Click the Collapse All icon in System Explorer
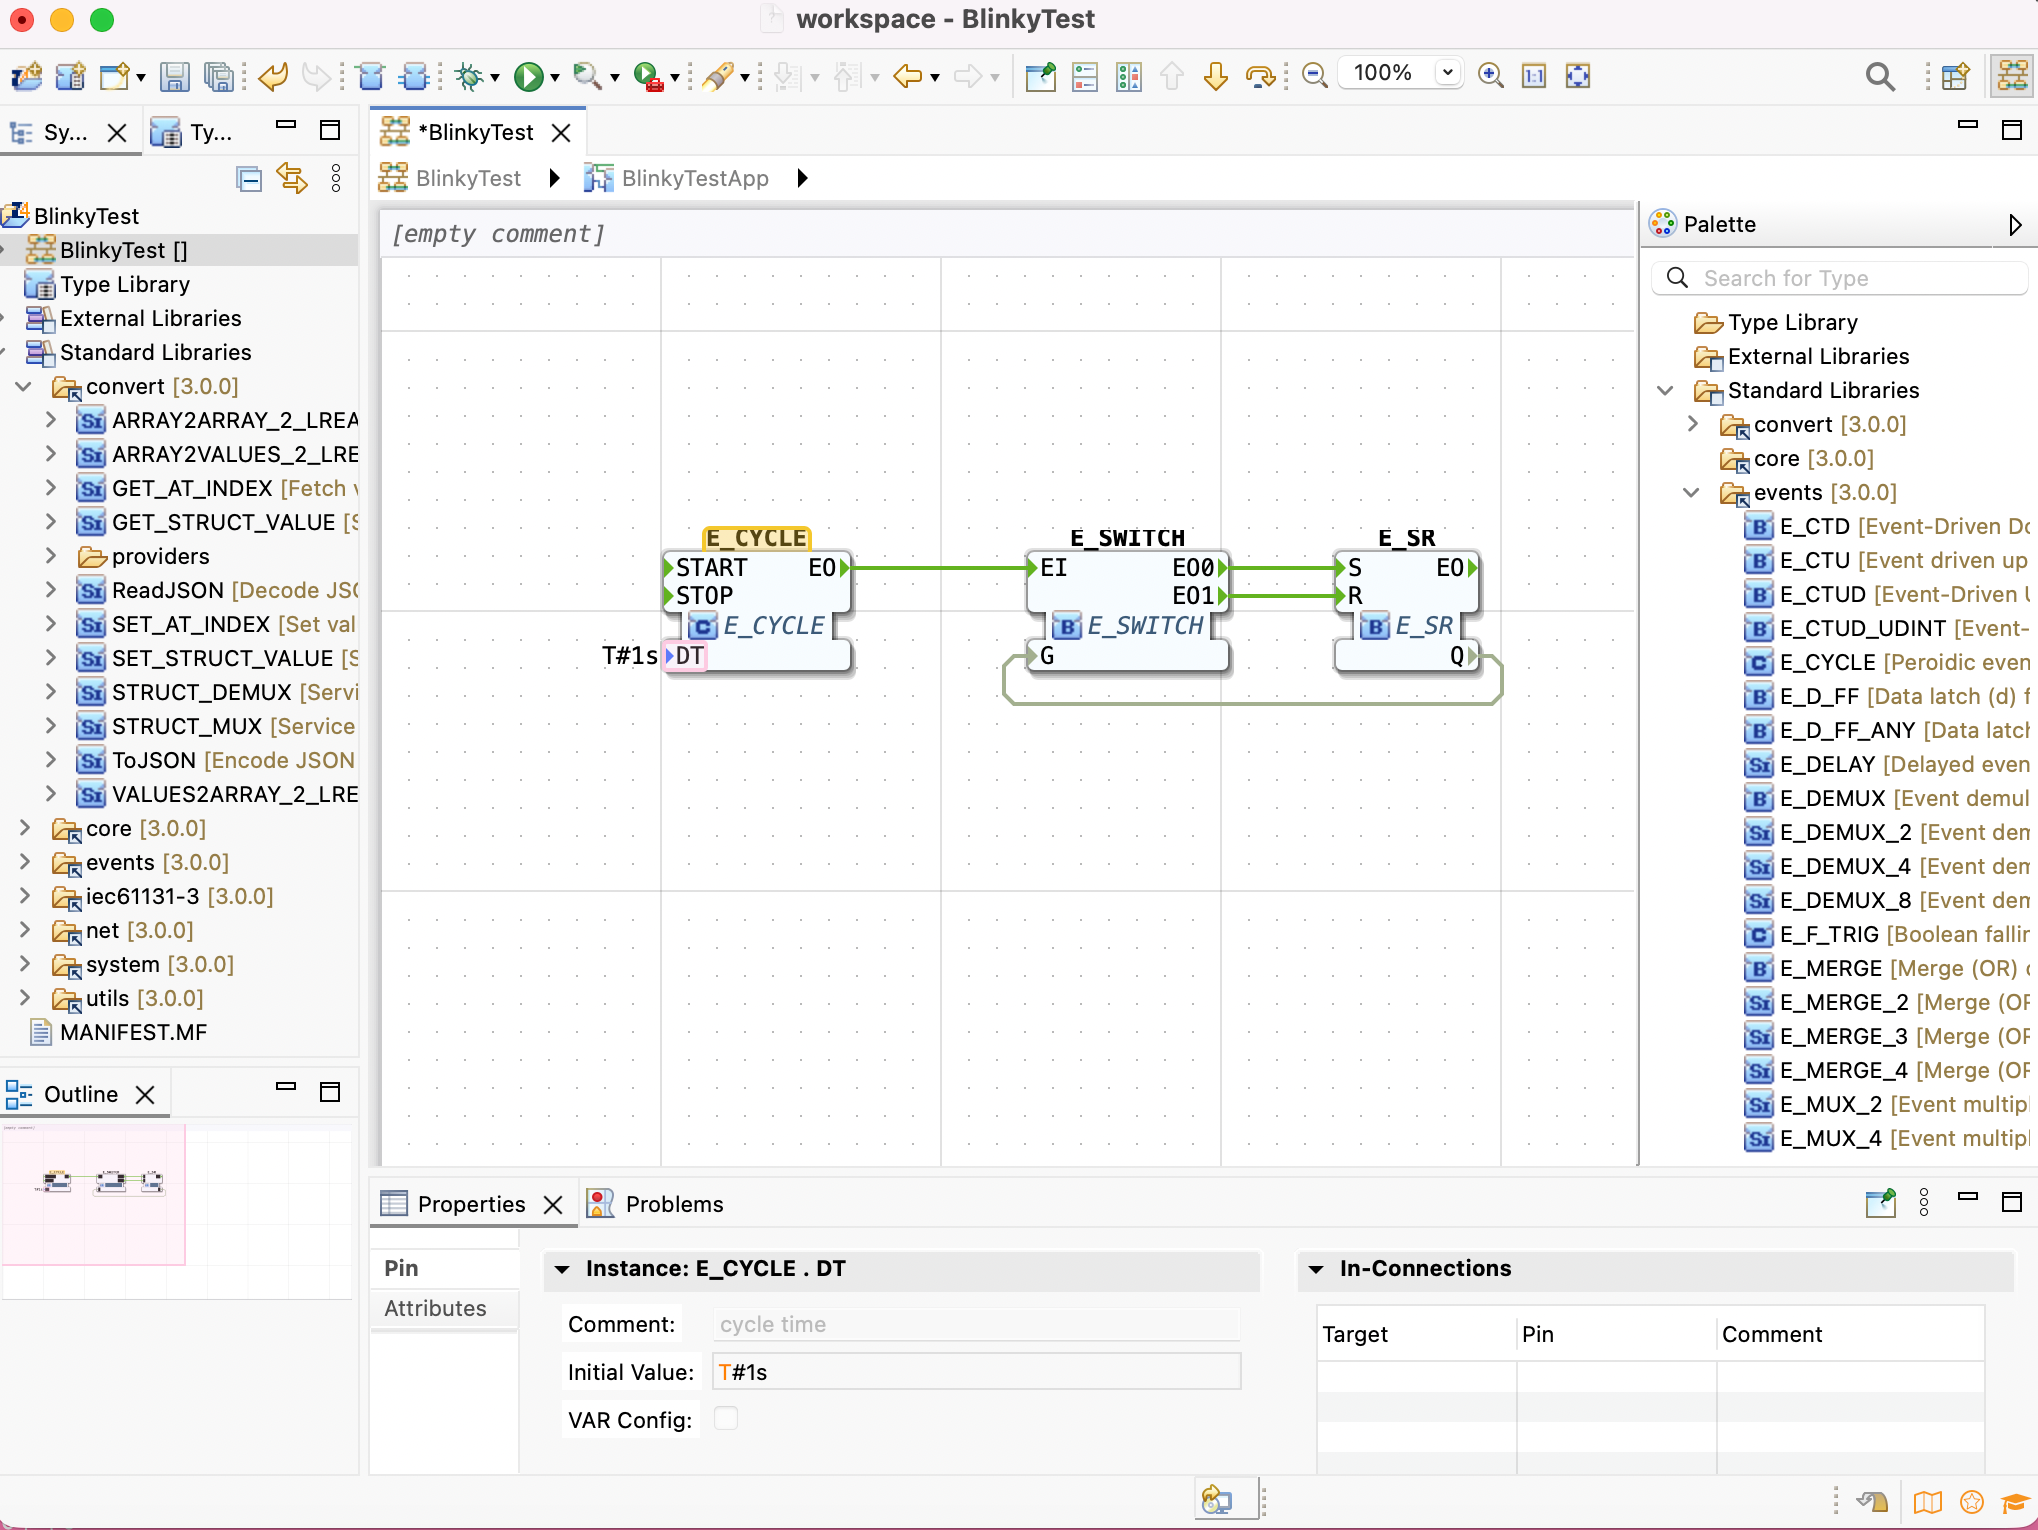The image size is (2038, 1530). pos(249,179)
